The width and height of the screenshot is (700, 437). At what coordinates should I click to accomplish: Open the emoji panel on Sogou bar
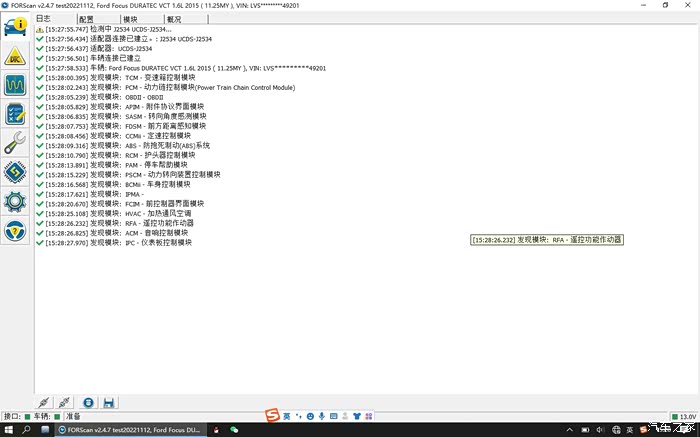coord(310,416)
